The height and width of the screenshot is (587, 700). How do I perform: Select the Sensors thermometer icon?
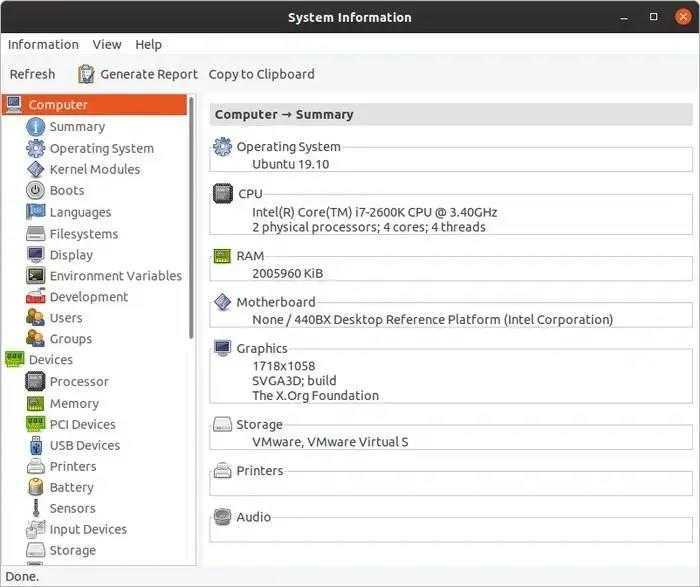pyautogui.click(x=36, y=508)
